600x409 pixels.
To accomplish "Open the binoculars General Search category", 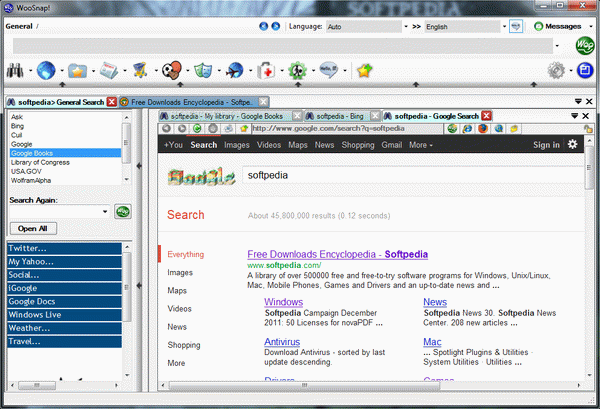I will [15, 70].
